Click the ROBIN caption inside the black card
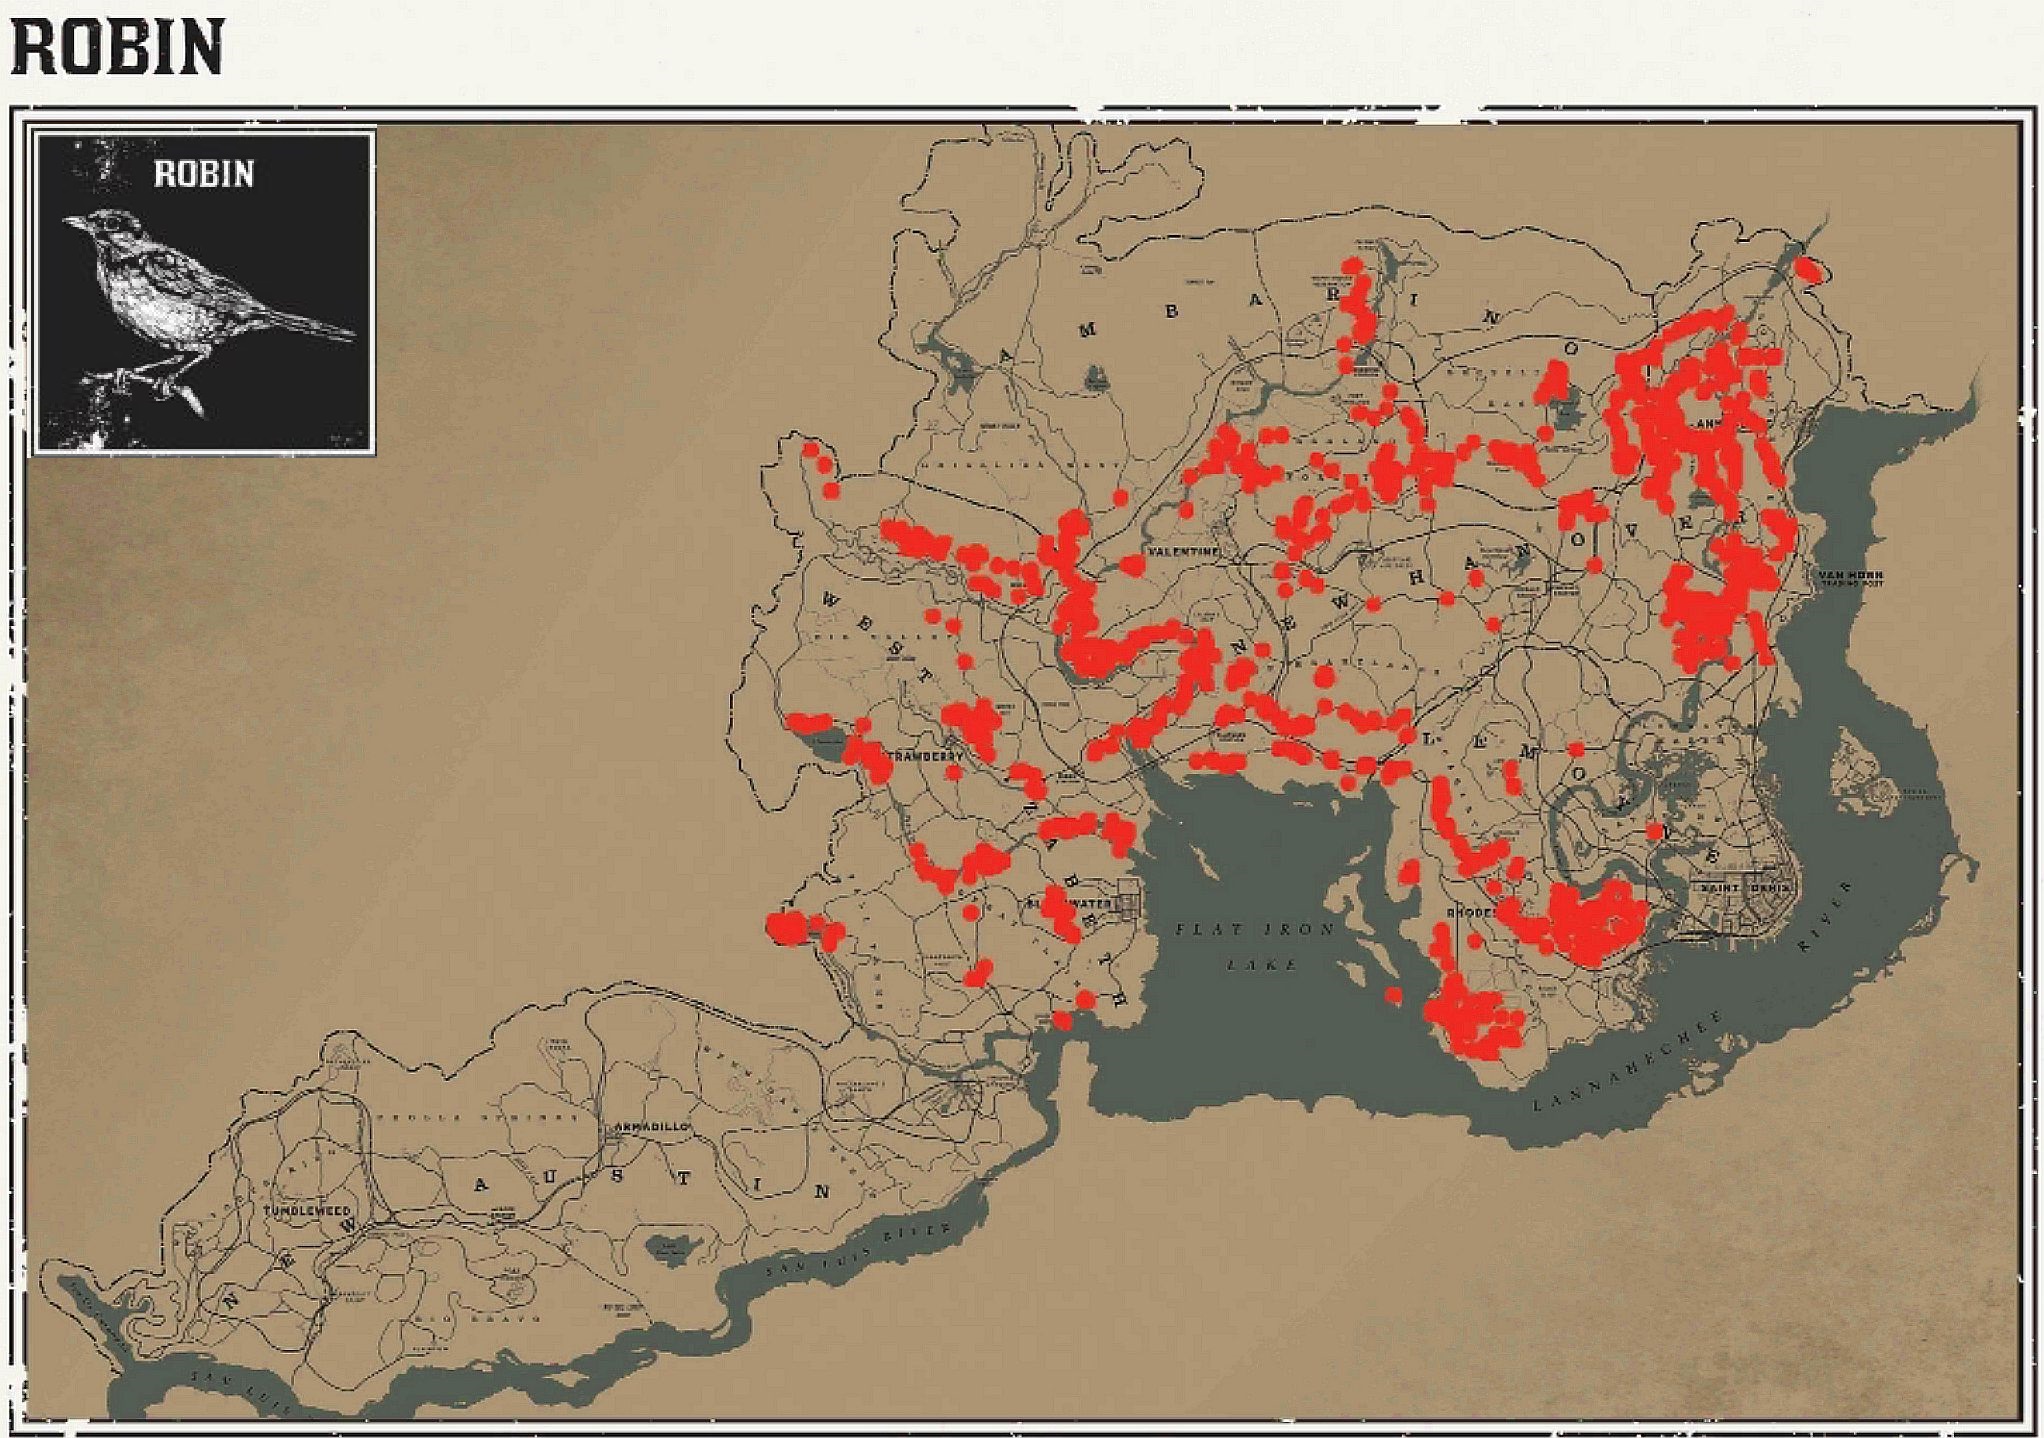This screenshot has height=1438, width=2044. pos(204,175)
